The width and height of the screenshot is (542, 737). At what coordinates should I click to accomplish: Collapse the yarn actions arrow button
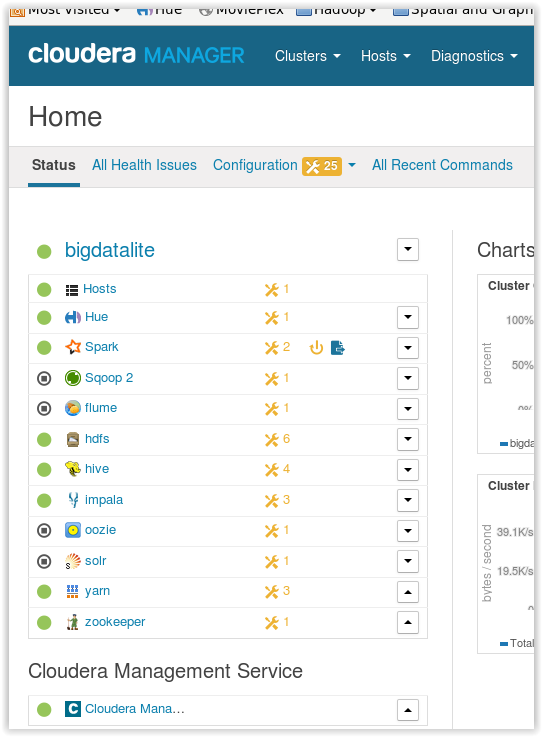408,592
